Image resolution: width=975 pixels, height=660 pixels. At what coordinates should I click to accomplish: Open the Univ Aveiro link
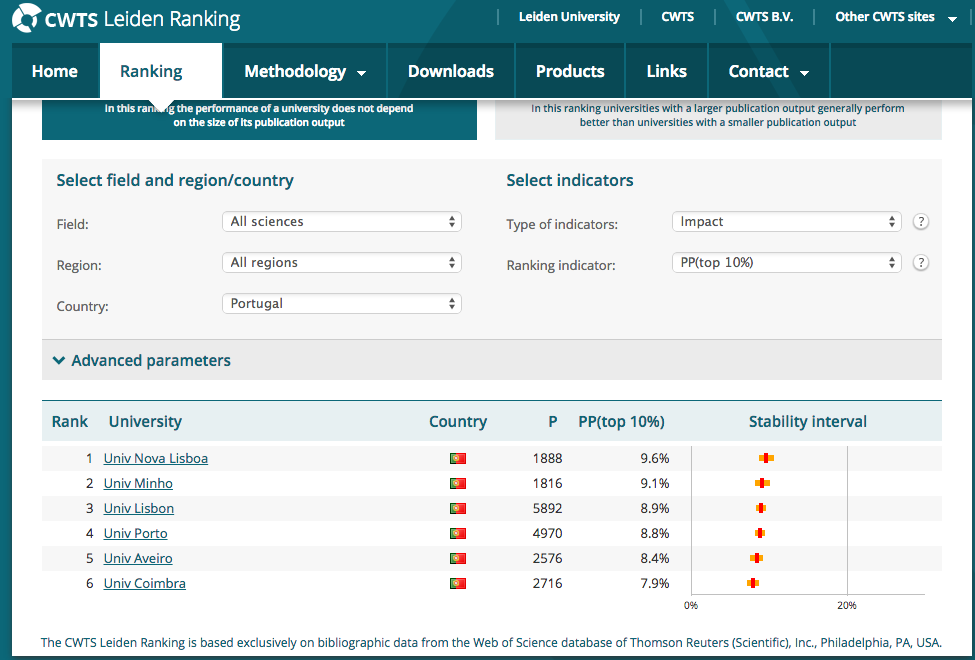(138, 559)
